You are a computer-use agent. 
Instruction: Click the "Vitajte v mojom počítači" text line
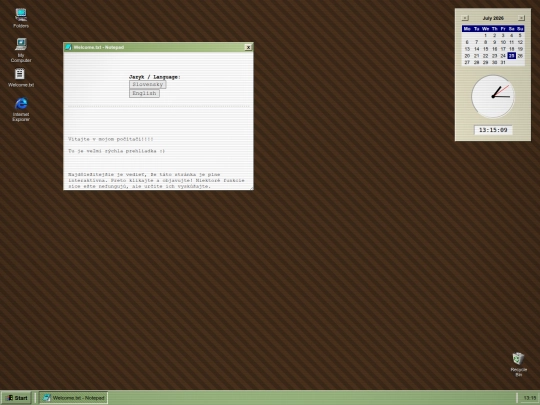click(111, 139)
